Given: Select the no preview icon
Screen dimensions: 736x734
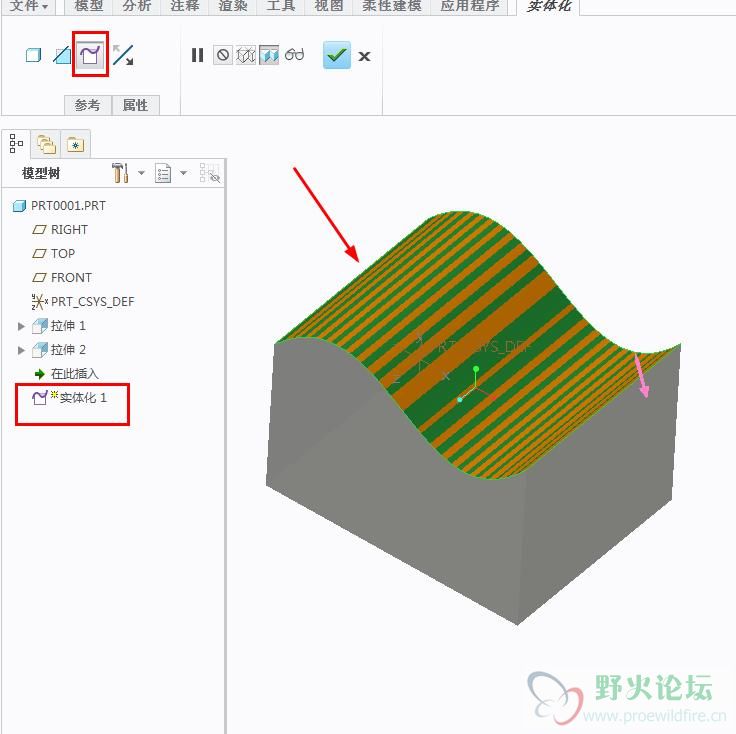Looking at the screenshot, I should [x=223, y=55].
